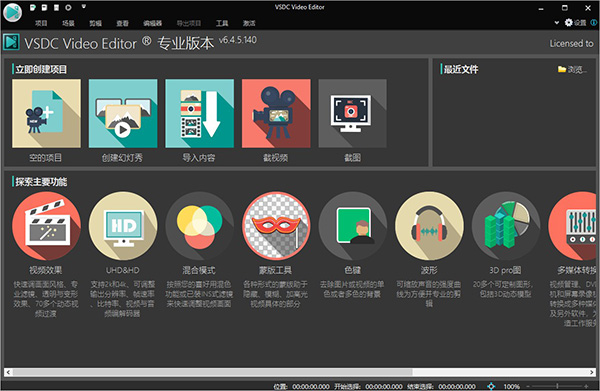Open the quick-access toolbar customize arrow
The image size is (600, 391).
[84, 7]
